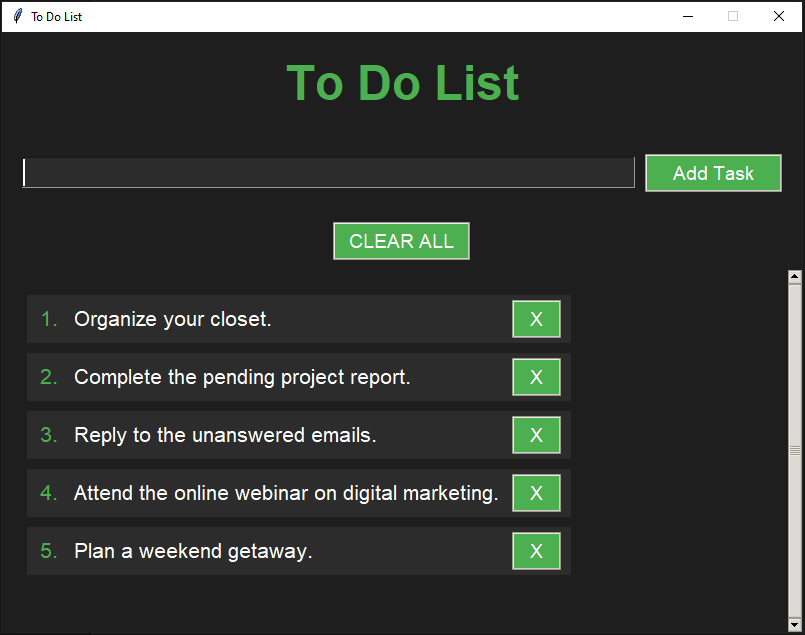Click the Add Task button
Image resolution: width=805 pixels, height=635 pixels.
(713, 173)
